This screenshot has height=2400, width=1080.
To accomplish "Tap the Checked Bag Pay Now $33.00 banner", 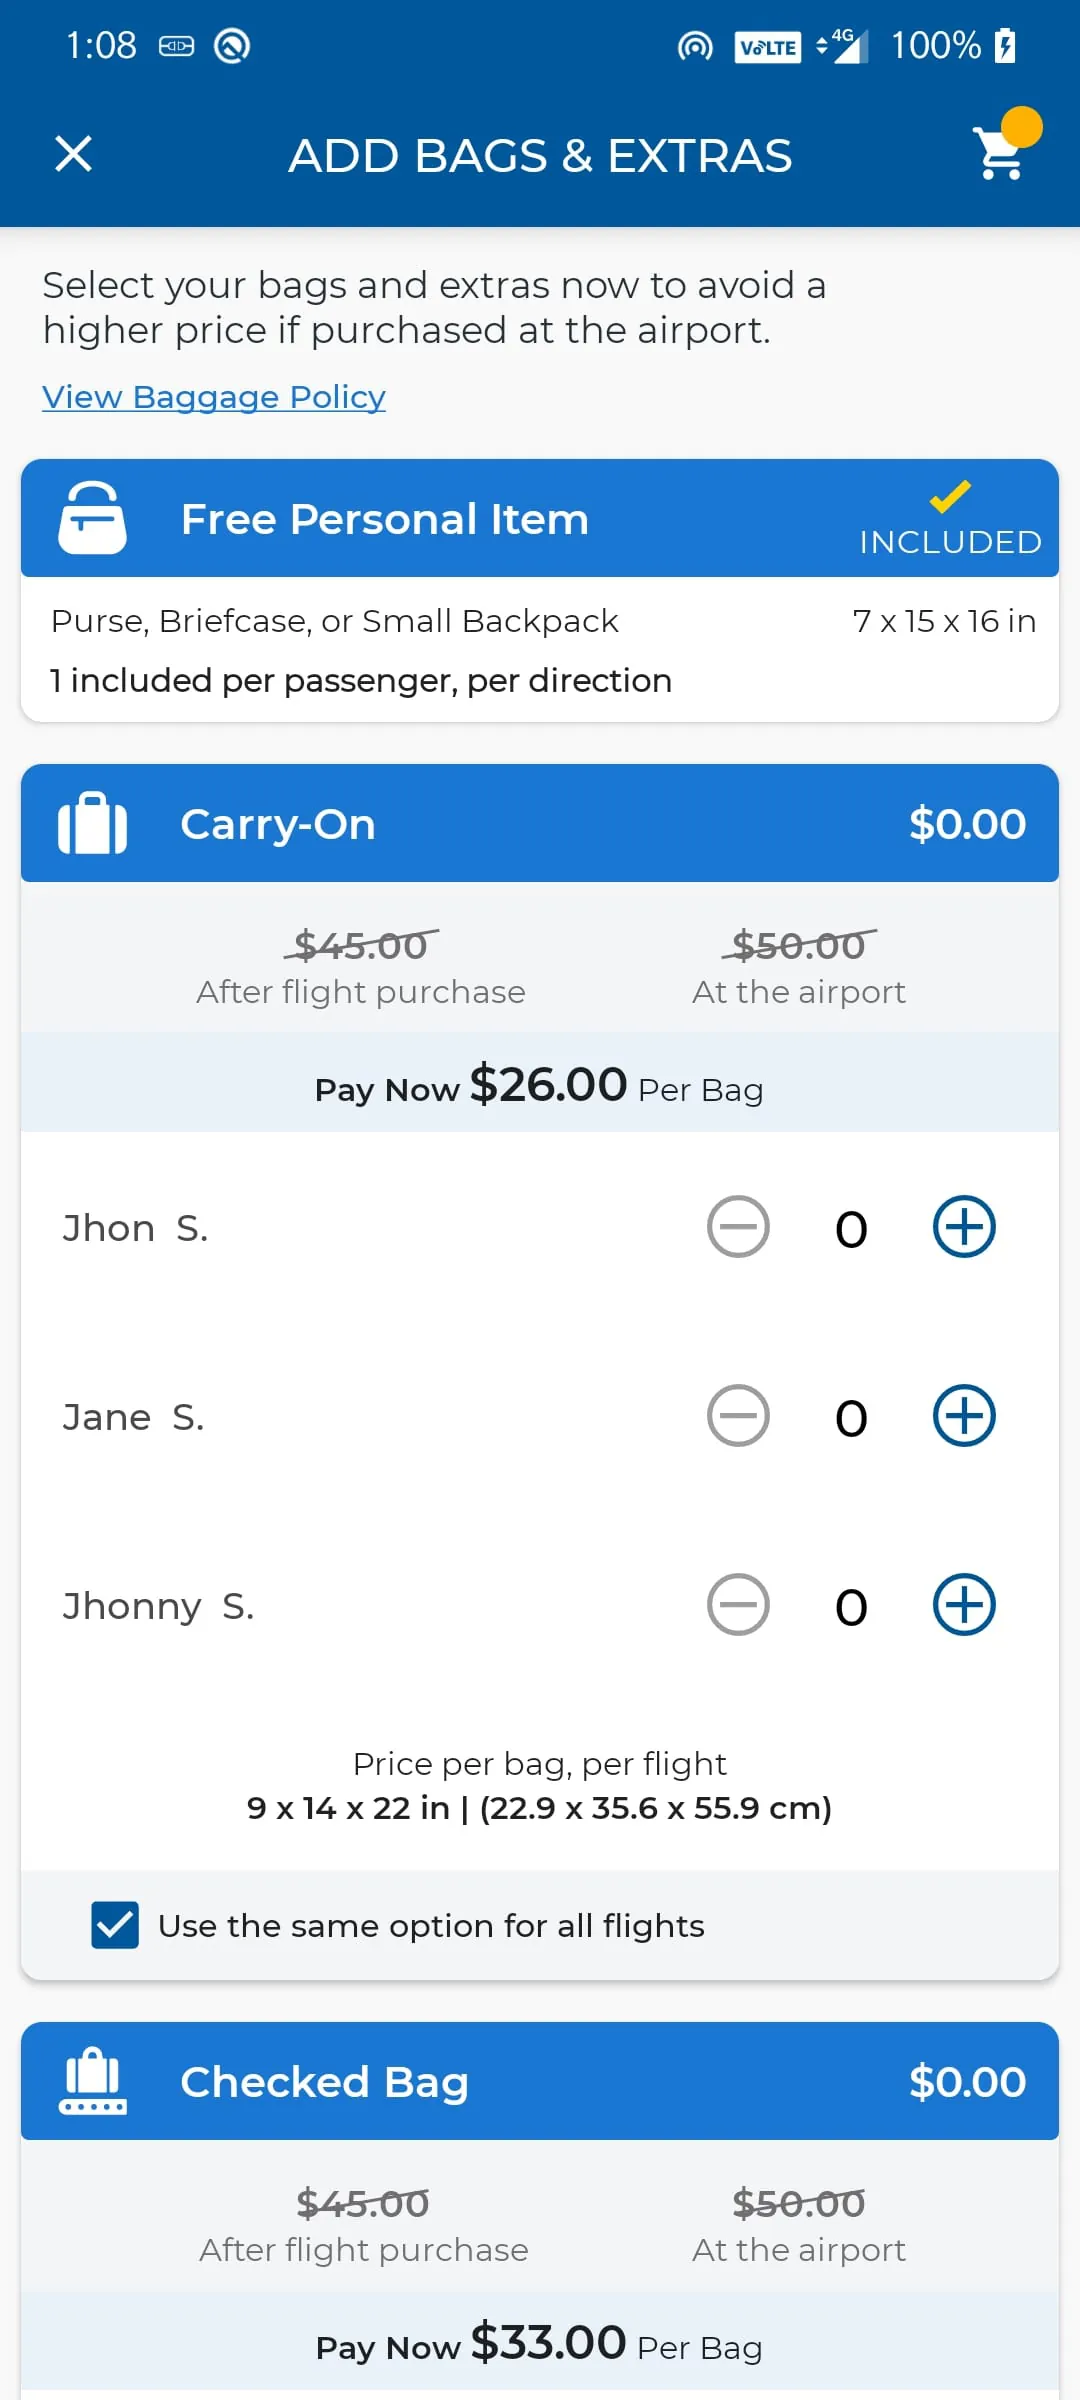I will (x=540, y=2344).
